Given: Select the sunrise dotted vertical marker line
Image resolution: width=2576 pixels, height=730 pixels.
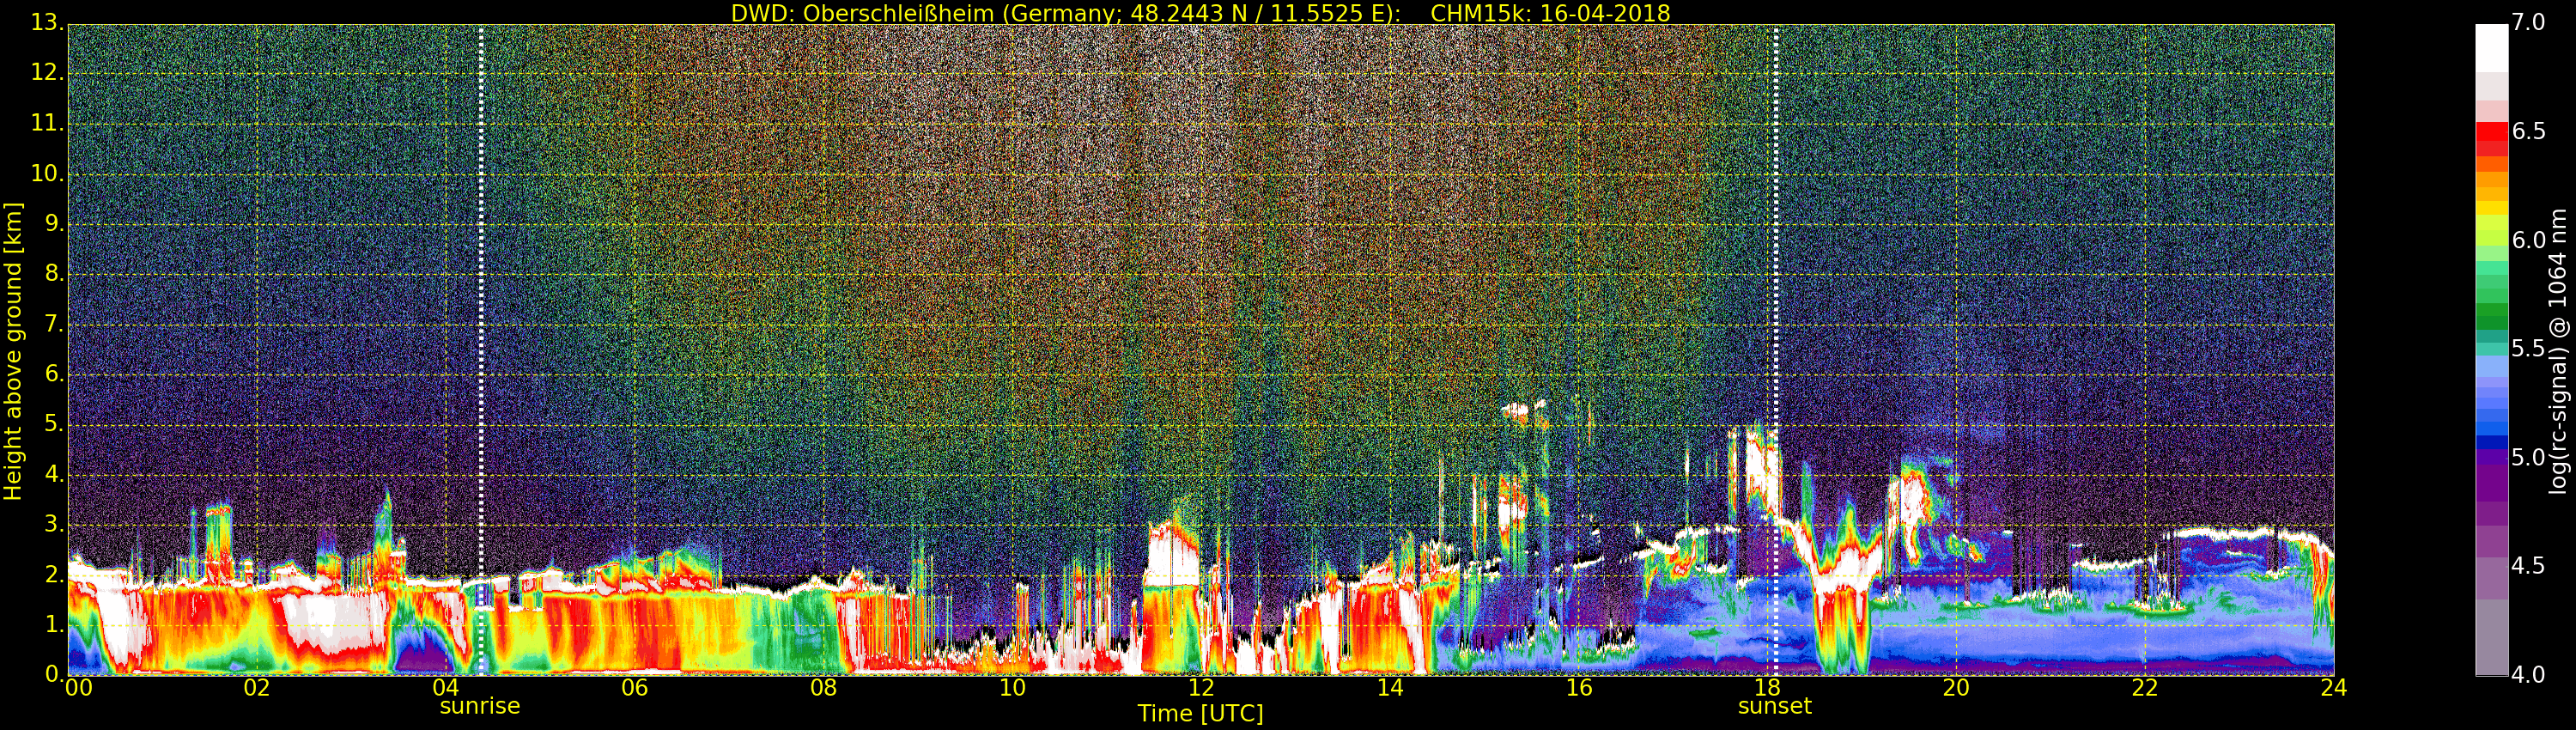Looking at the screenshot, I should tap(481, 350).
